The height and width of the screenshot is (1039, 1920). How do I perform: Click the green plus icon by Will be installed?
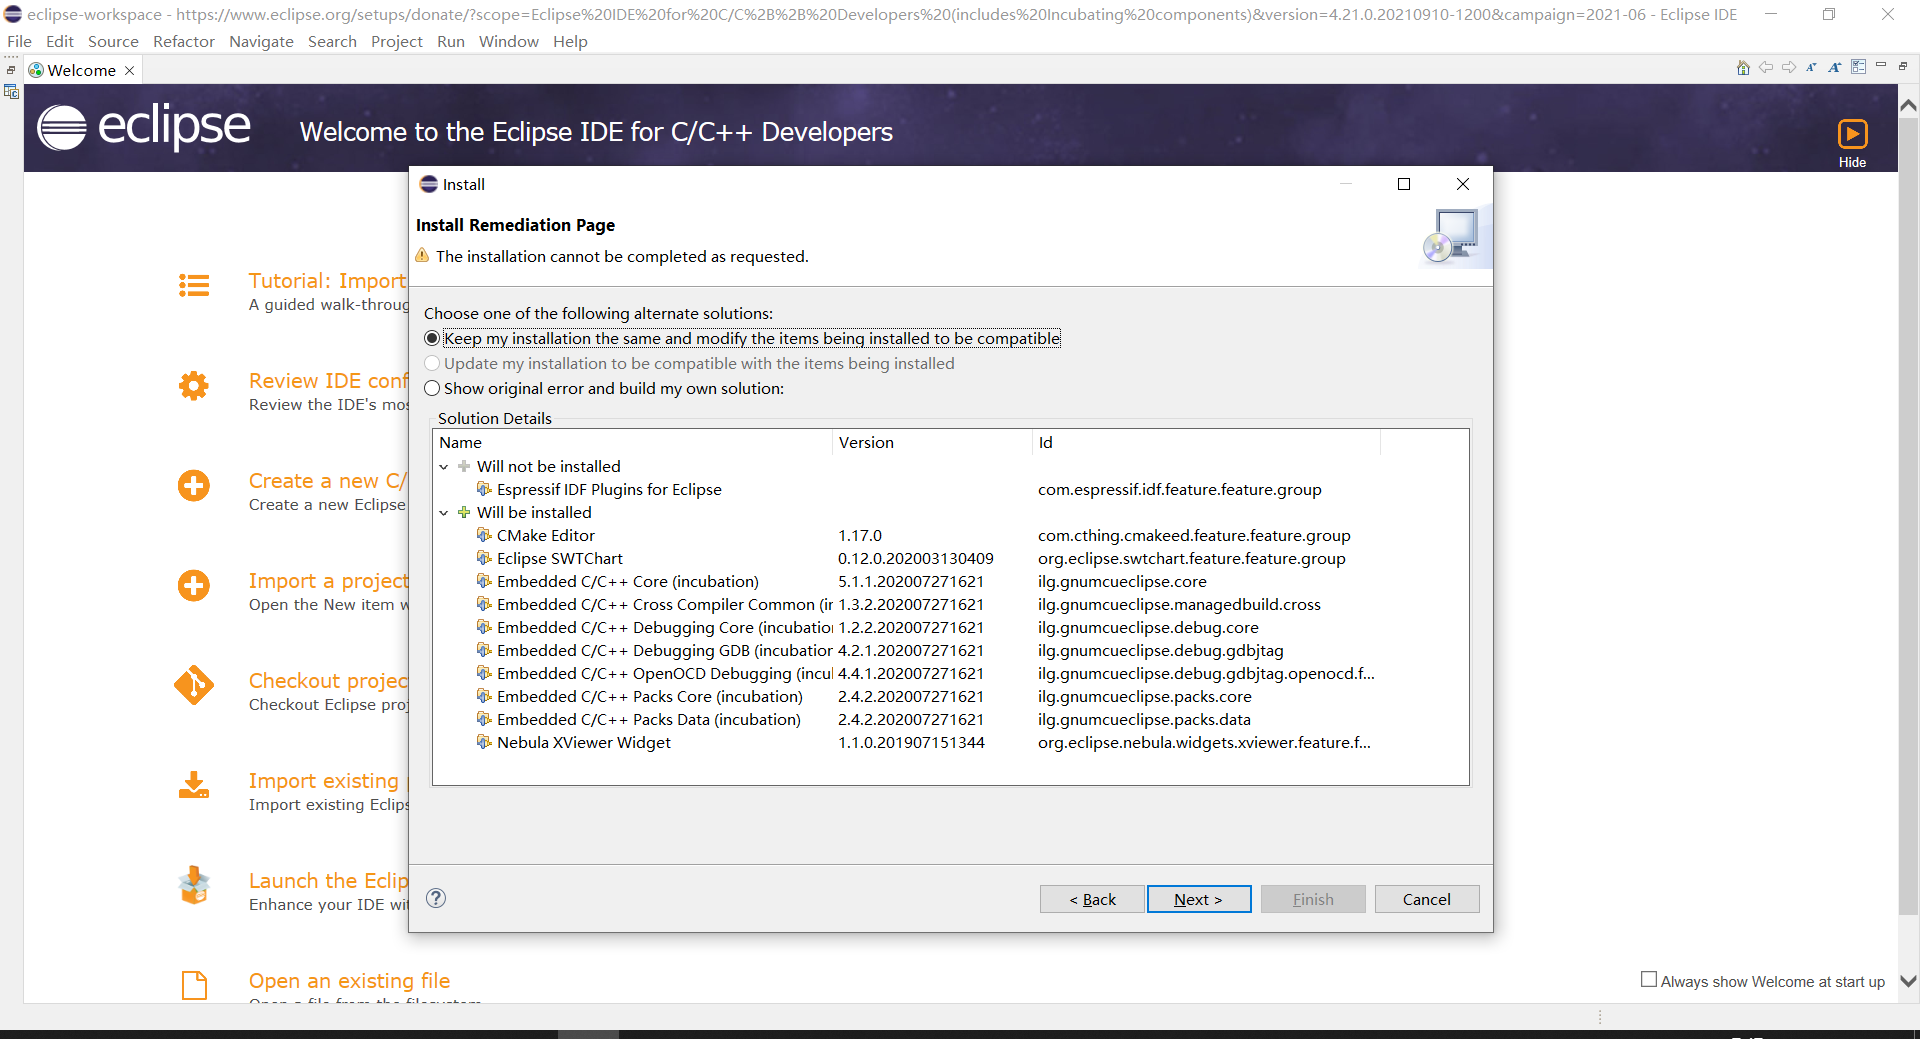(464, 512)
